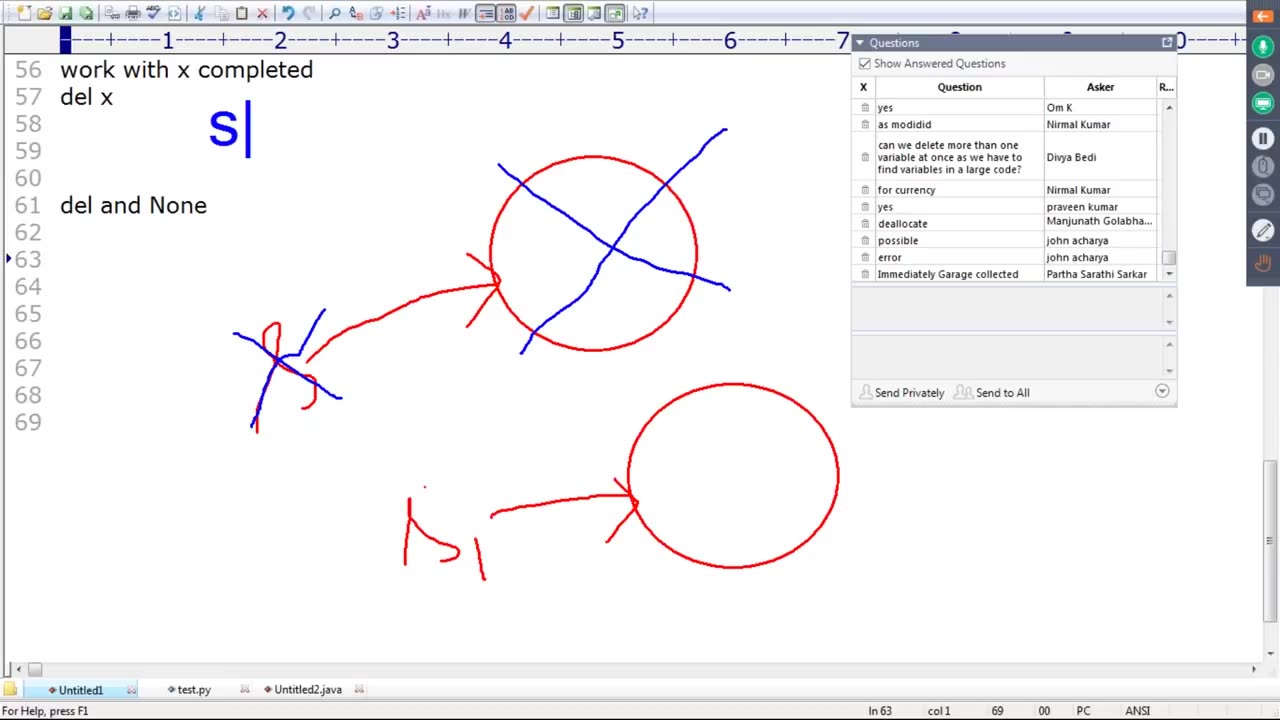Image resolution: width=1280 pixels, height=720 pixels.
Task: Delete selection with red X icon
Action: pos(262,13)
